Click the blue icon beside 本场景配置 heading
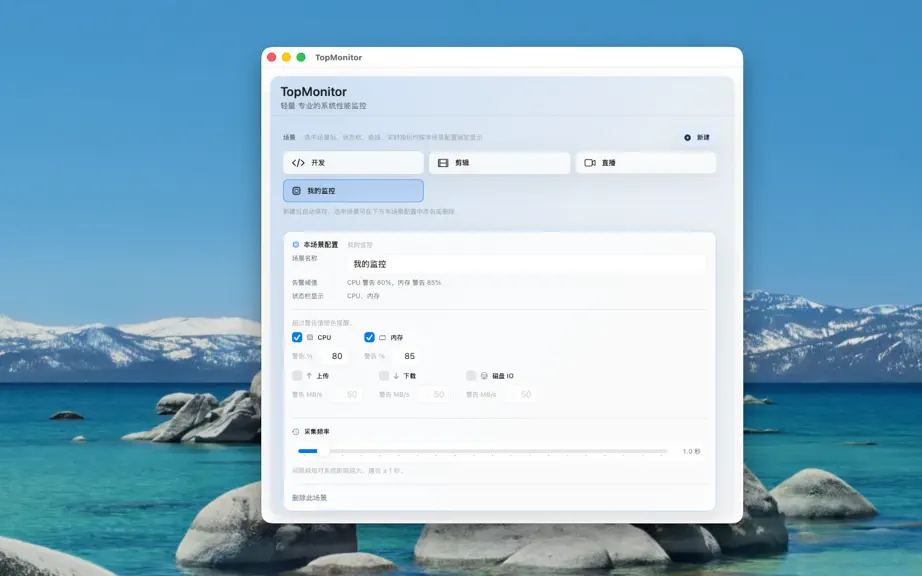The height and width of the screenshot is (576, 922). (296, 245)
